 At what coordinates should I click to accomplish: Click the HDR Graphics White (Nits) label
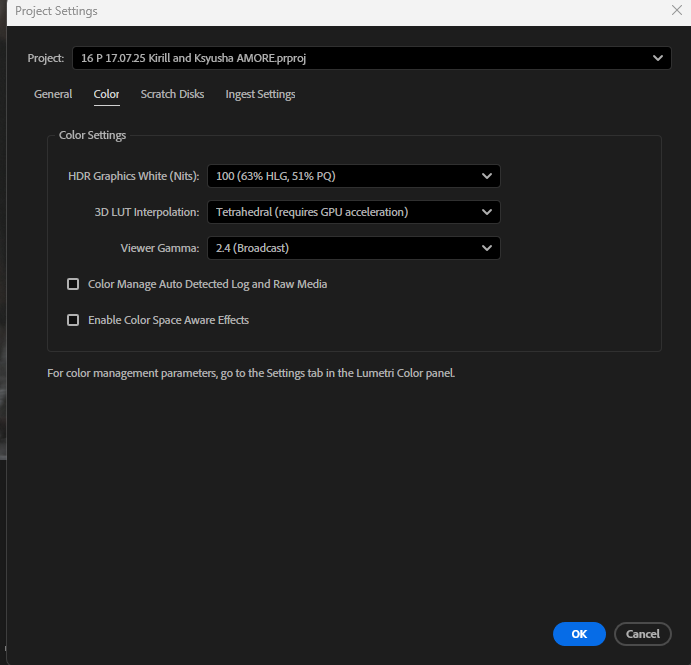point(133,176)
